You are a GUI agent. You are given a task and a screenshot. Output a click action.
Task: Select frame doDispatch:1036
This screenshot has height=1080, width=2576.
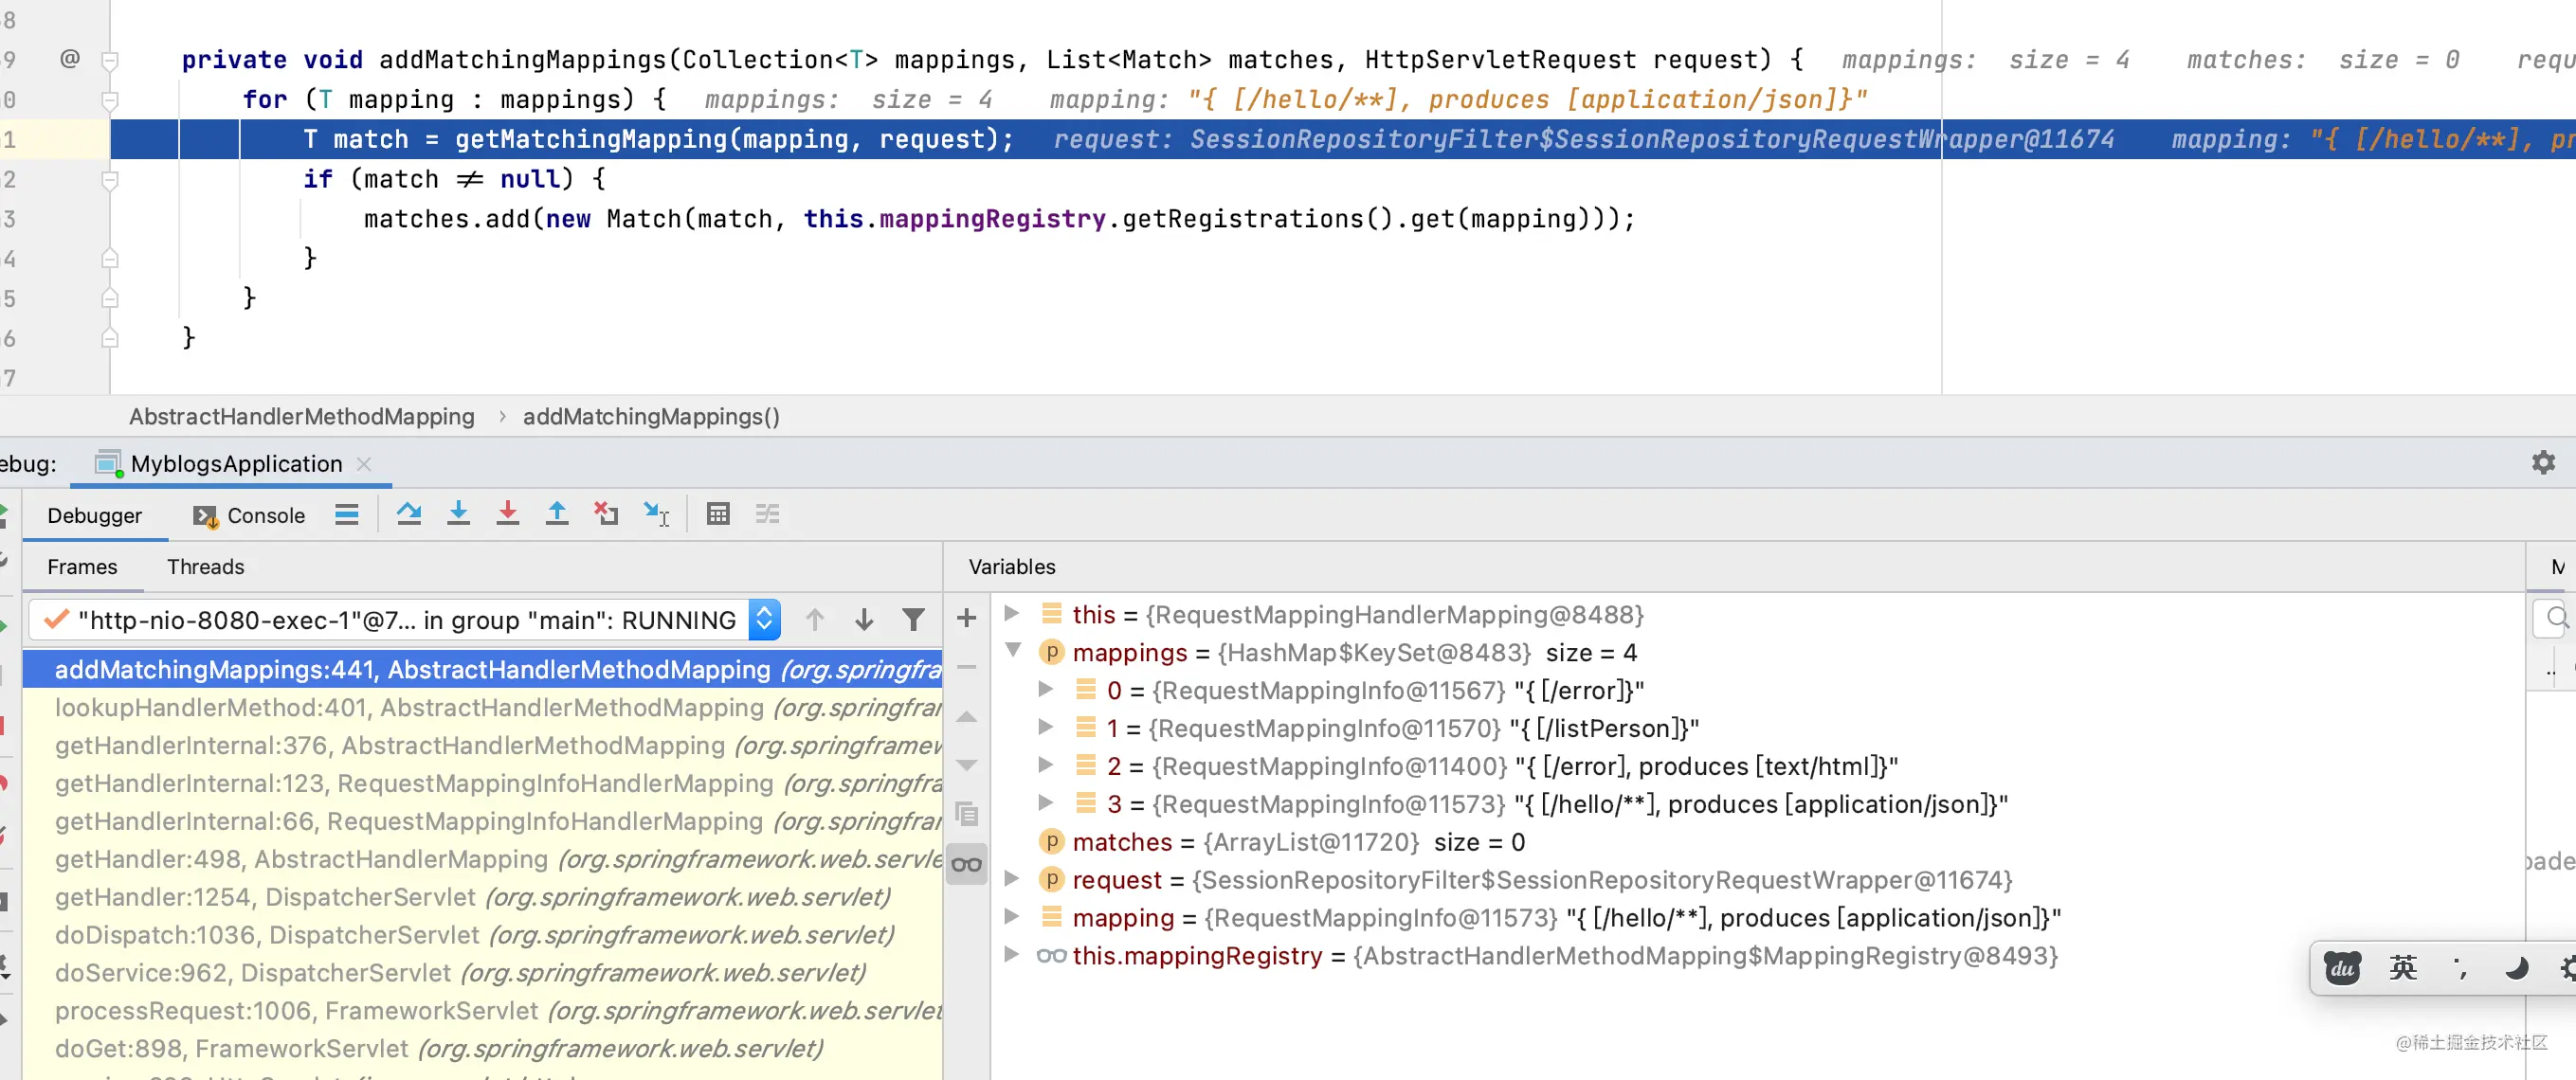tap(482, 936)
